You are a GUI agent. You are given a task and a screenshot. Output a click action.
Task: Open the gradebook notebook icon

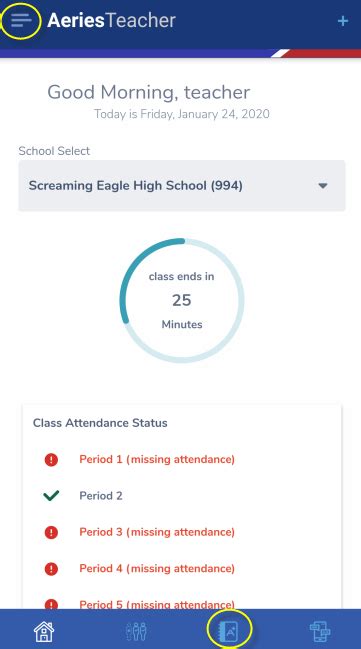229,631
